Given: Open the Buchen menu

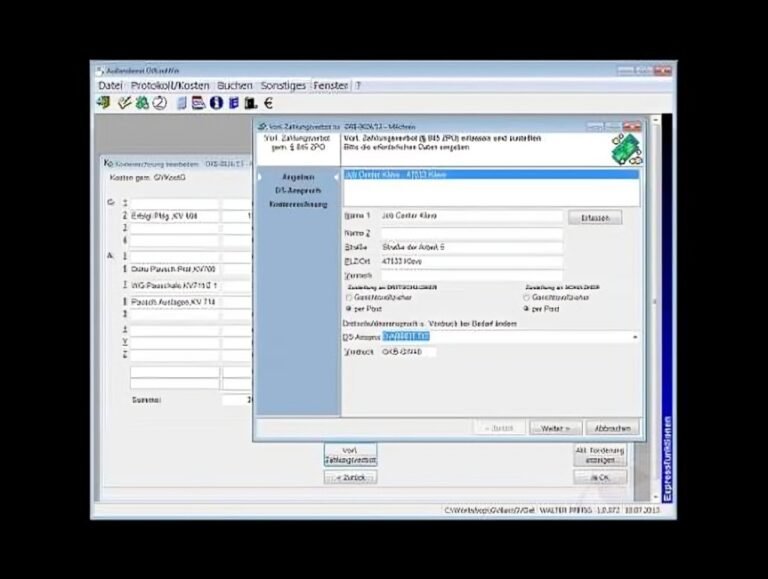Looking at the screenshot, I should pyautogui.click(x=235, y=86).
